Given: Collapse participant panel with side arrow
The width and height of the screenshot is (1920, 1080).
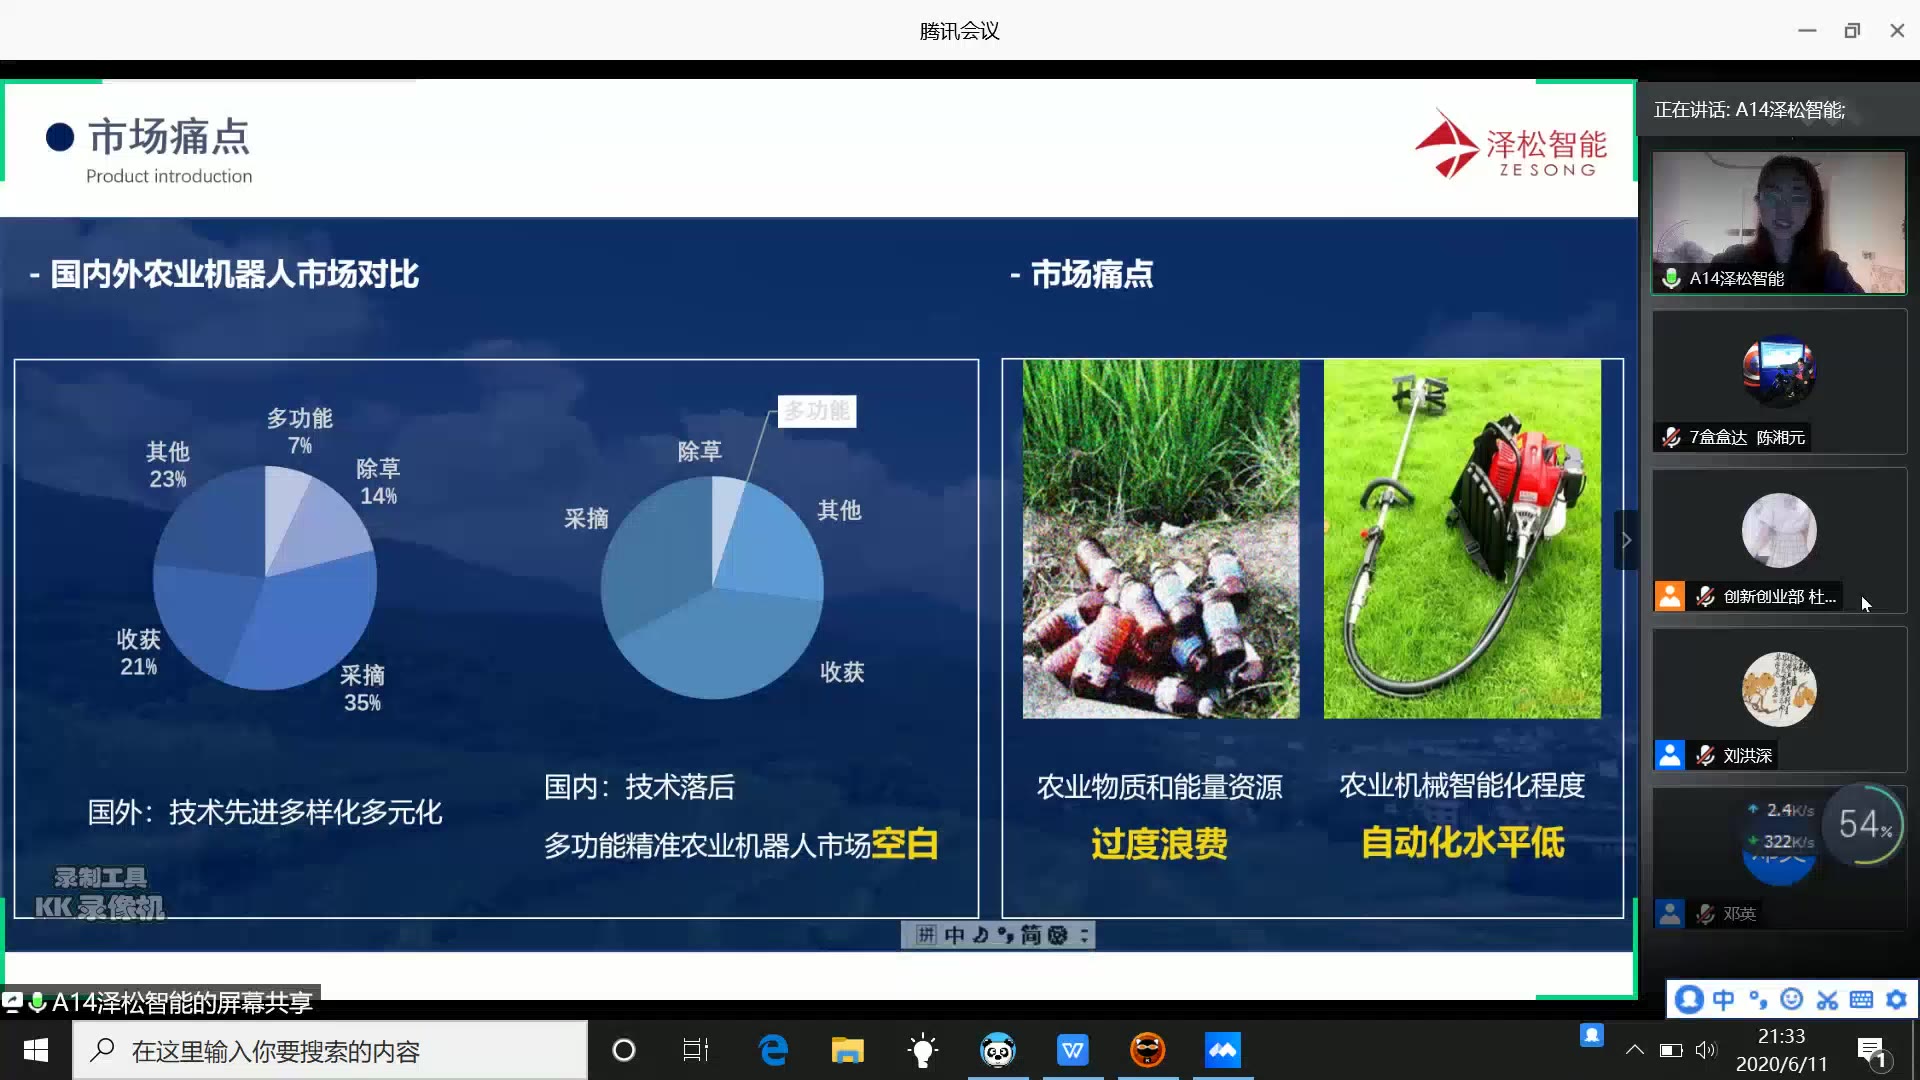Looking at the screenshot, I should pyautogui.click(x=1626, y=540).
